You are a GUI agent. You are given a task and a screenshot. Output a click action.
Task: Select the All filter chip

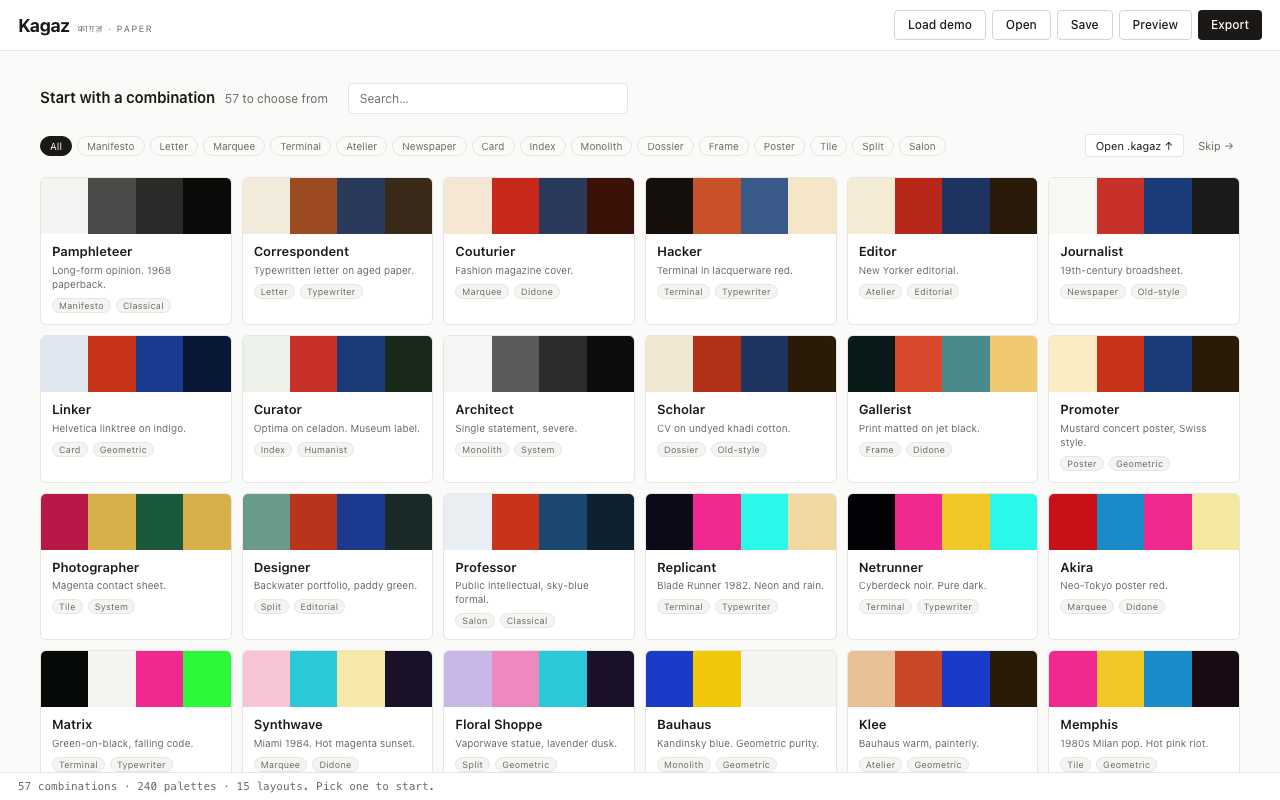point(56,146)
